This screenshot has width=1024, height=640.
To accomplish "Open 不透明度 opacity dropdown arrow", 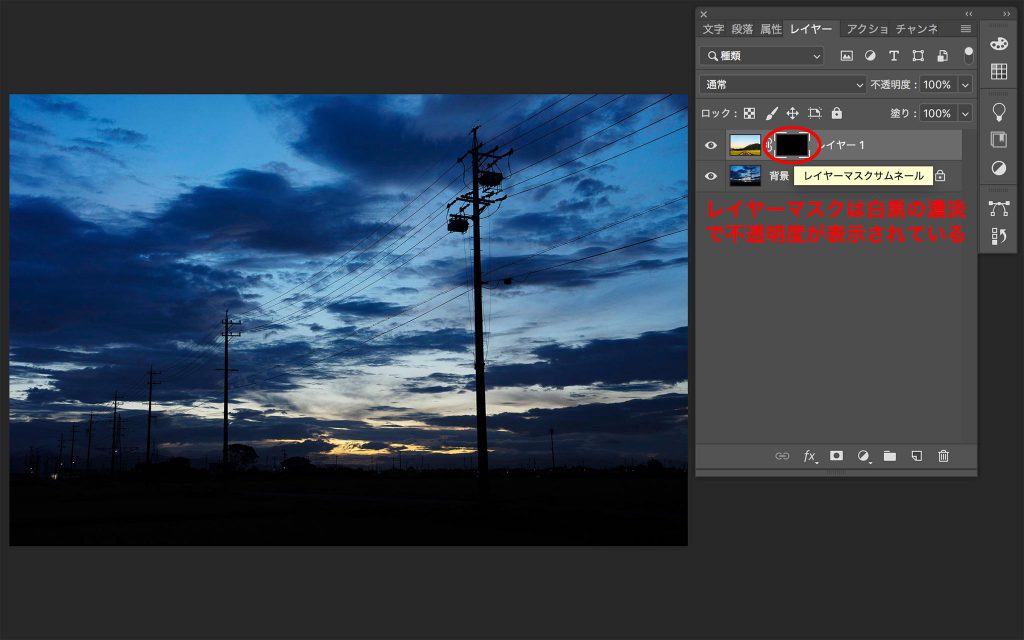I will click(x=965, y=85).
